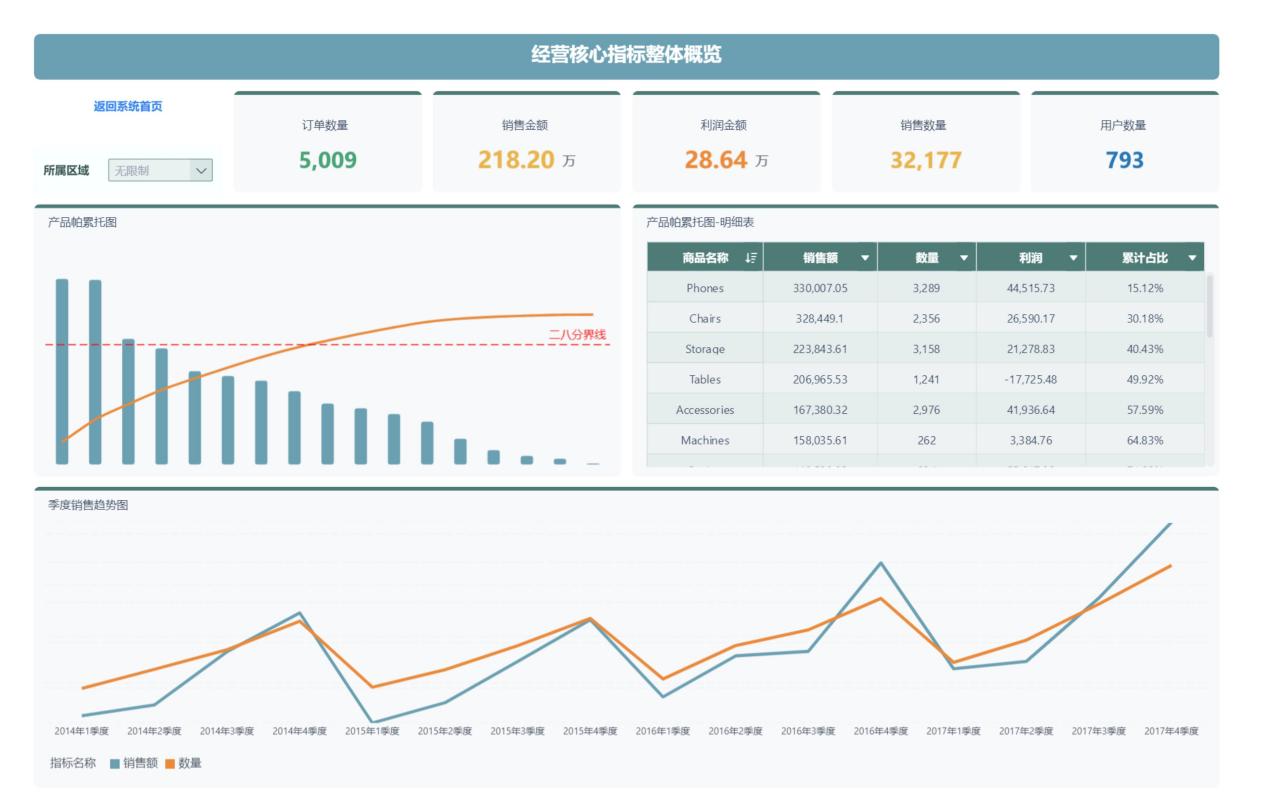Click 2016年4季度 axis label
This screenshot has width=1268, height=796.
point(881,731)
